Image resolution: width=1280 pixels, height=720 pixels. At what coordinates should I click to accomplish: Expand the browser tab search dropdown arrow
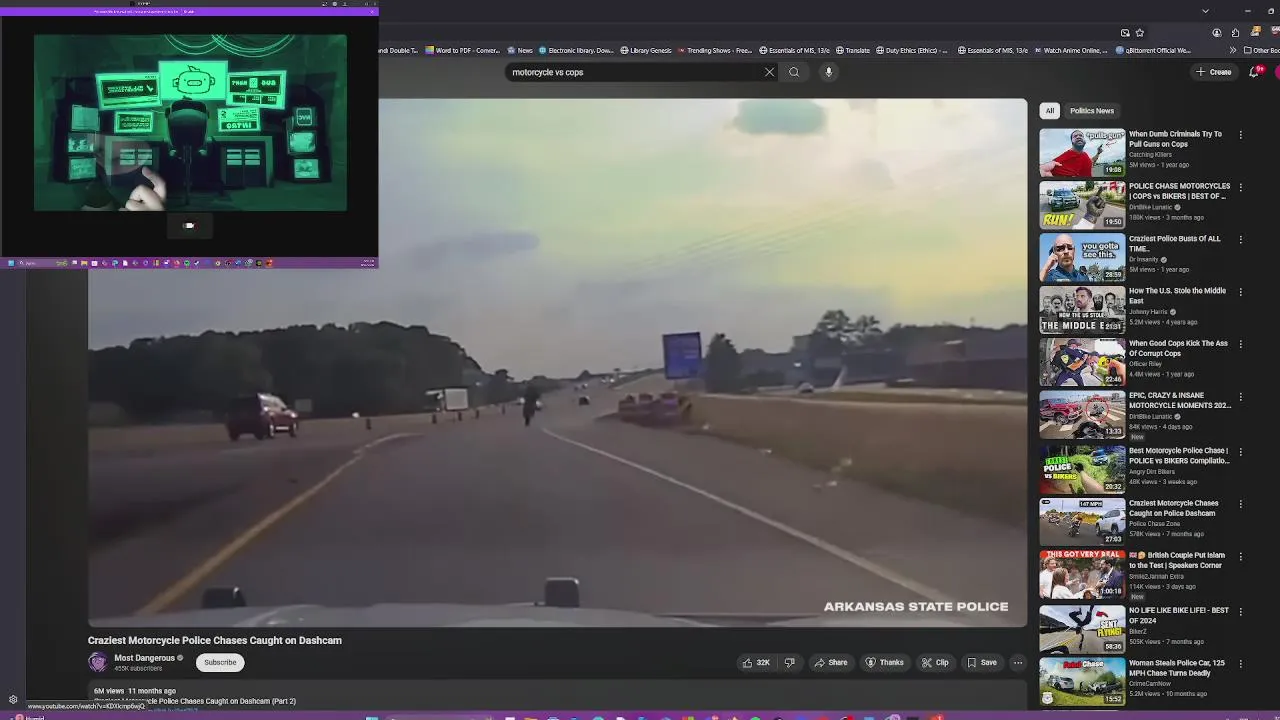[x=1205, y=11]
